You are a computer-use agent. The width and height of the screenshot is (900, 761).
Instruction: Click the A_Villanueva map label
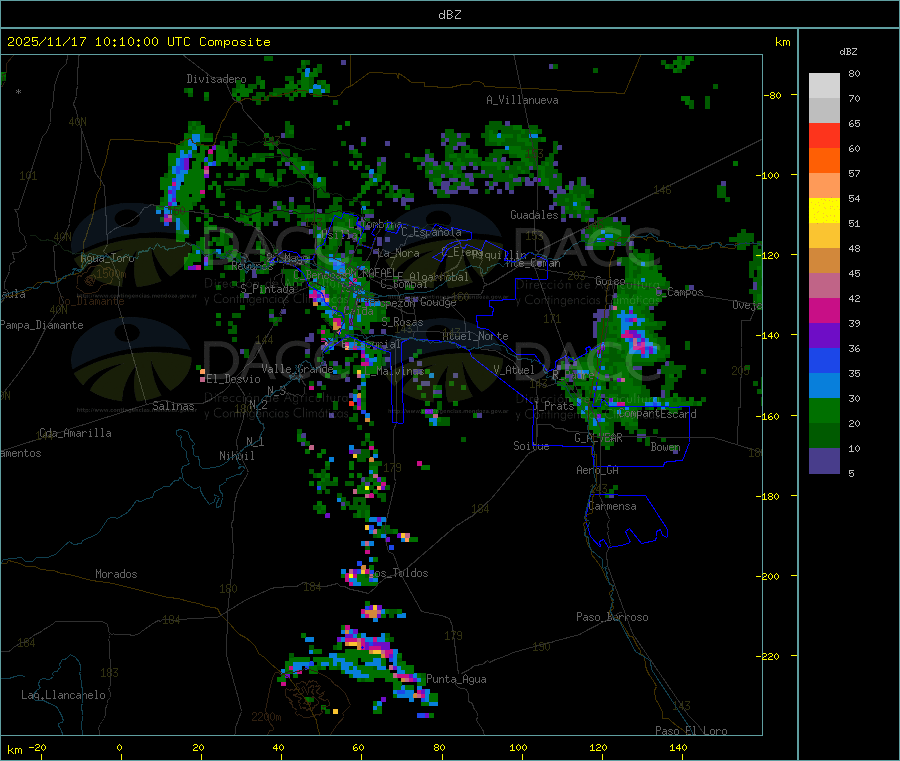coord(522,100)
